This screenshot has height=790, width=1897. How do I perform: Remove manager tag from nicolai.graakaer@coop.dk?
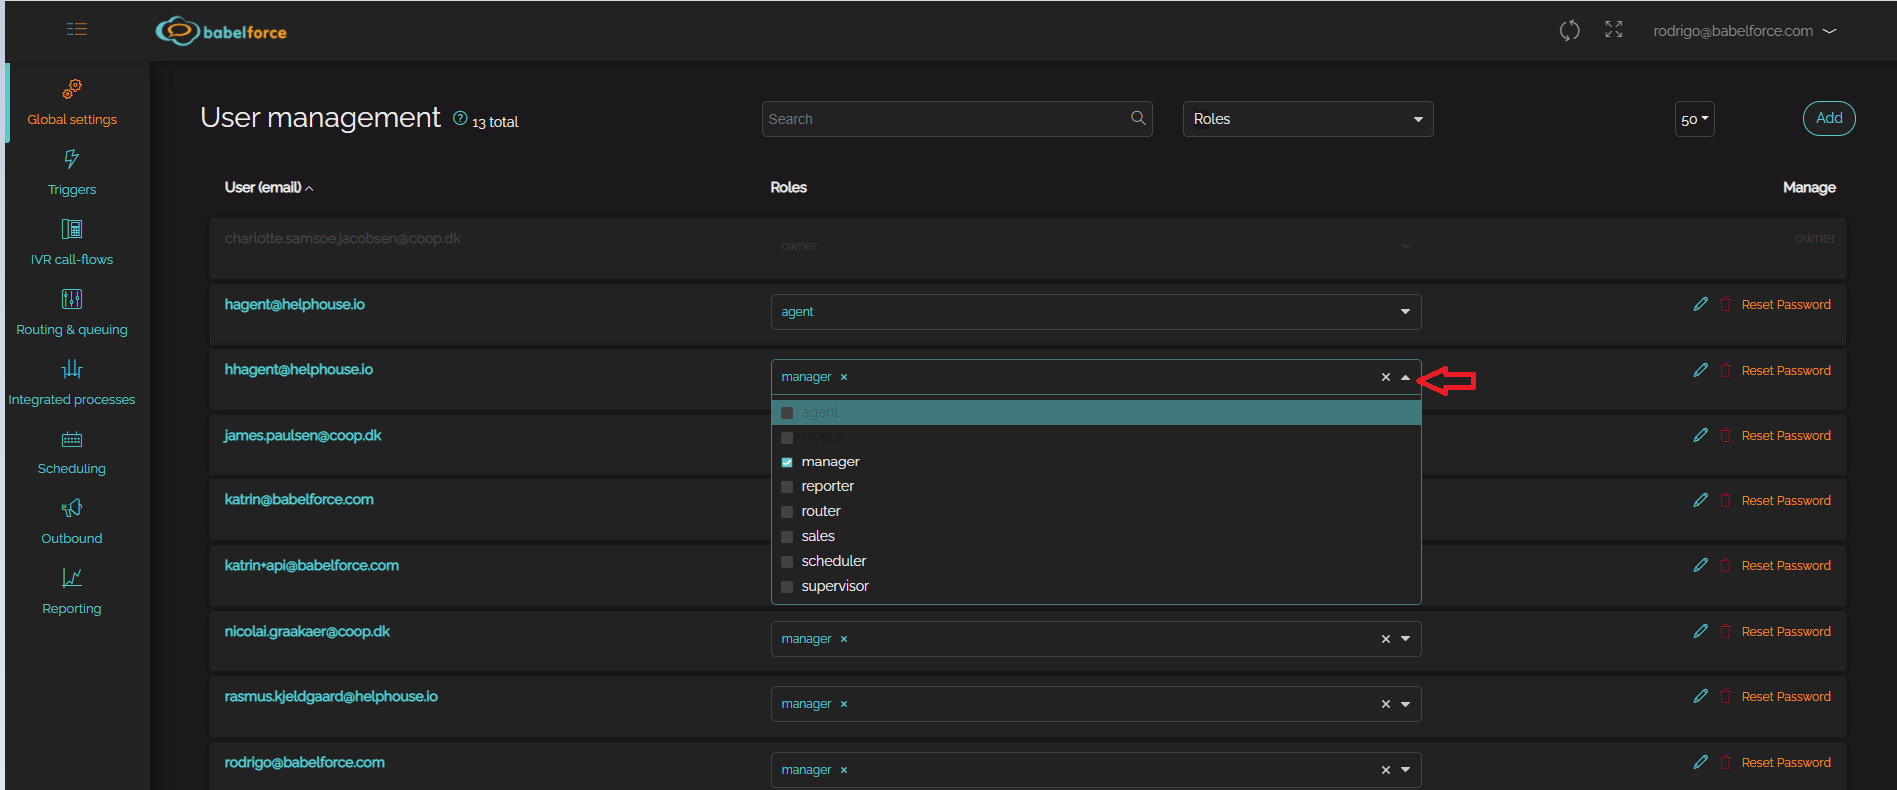[844, 639]
